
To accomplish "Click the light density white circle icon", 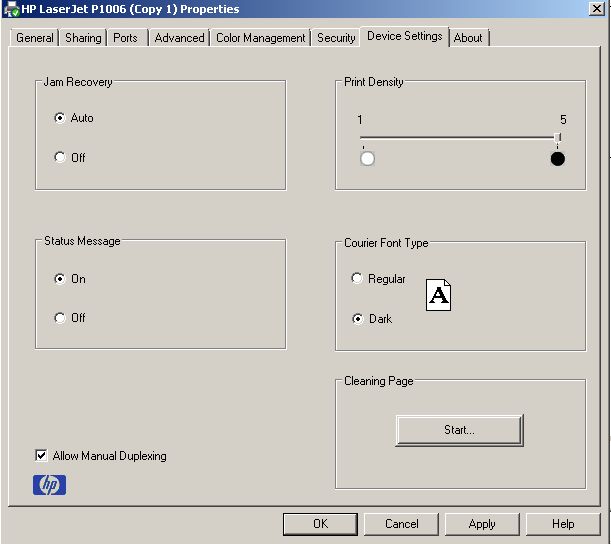I will pos(367,159).
